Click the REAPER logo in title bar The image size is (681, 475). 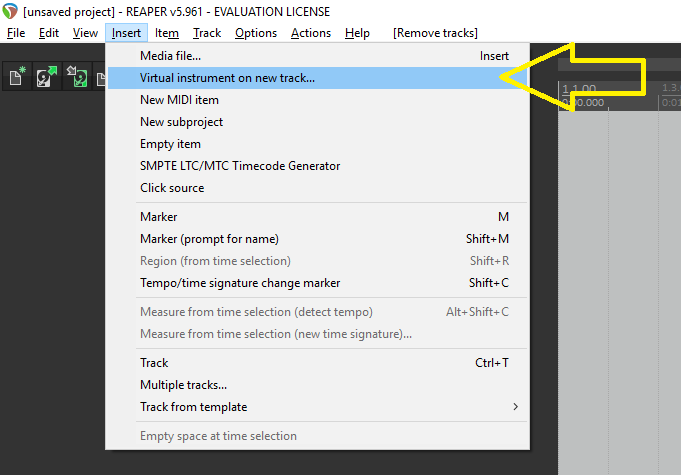click(10, 11)
